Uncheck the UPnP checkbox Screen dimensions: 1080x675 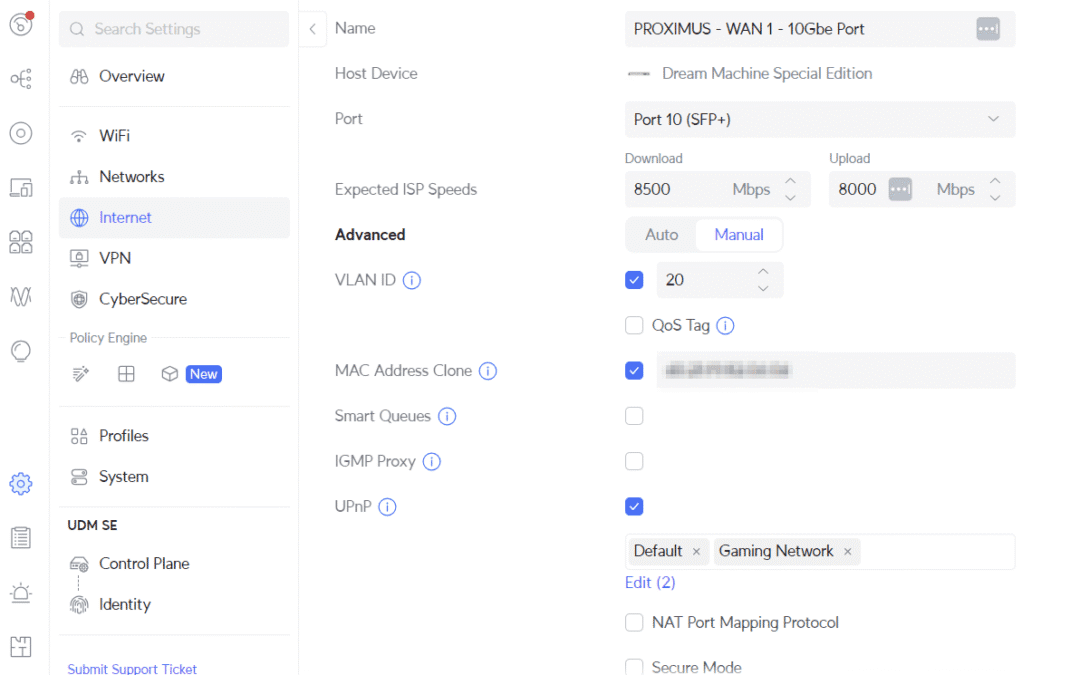pos(634,506)
